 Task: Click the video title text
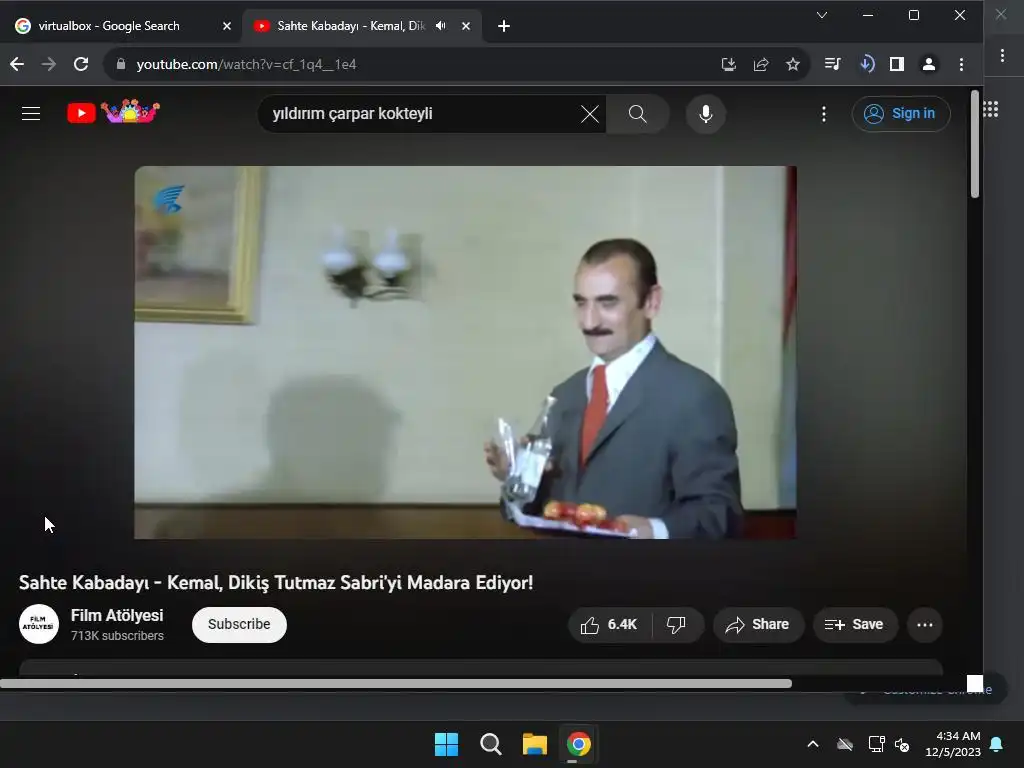click(276, 583)
